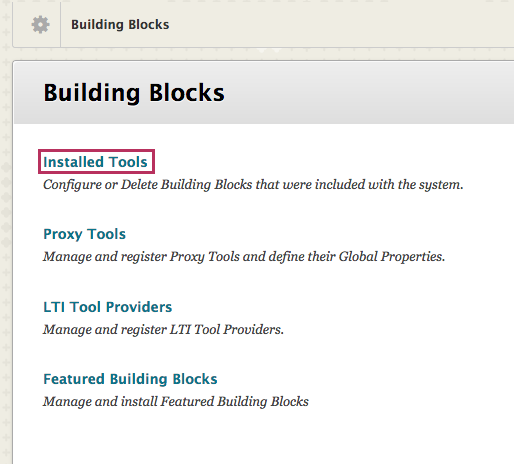The image size is (514, 464).
Task: Click the breadcrumb bar right of Building Blocks
Action: point(340,25)
